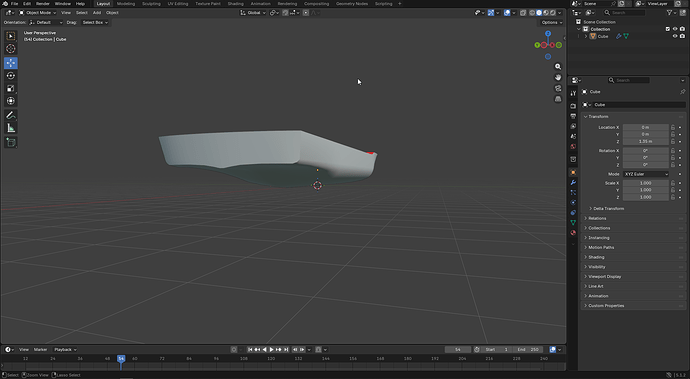The width and height of the screenshot is (690, 379).
Task: Open the Material properties tab
Action: (x=573, y=233)
